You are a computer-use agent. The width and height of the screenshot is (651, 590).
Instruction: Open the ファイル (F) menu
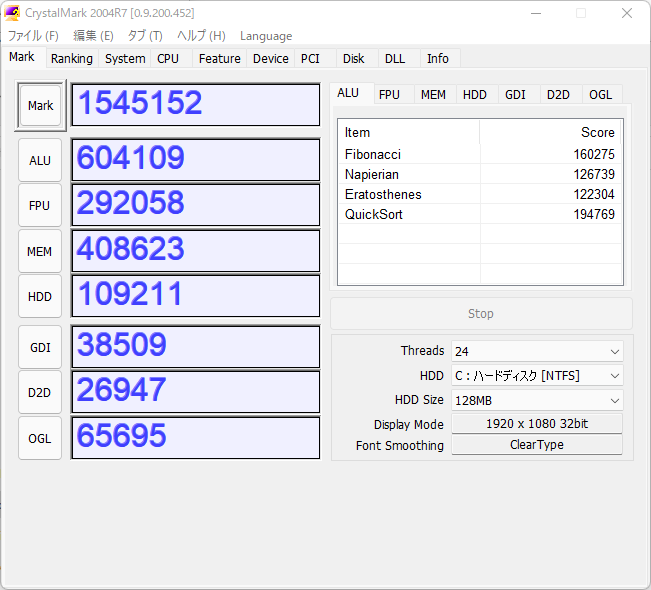point(33,36)
